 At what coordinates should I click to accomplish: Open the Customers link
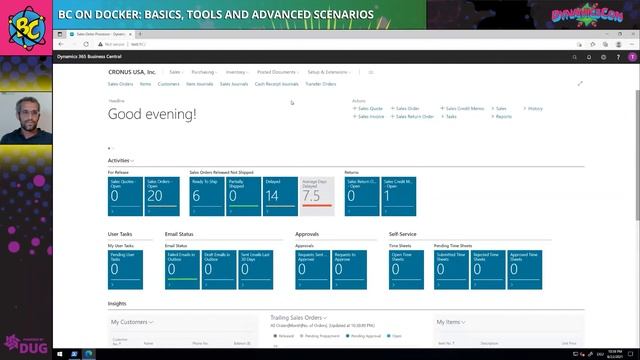168,84
